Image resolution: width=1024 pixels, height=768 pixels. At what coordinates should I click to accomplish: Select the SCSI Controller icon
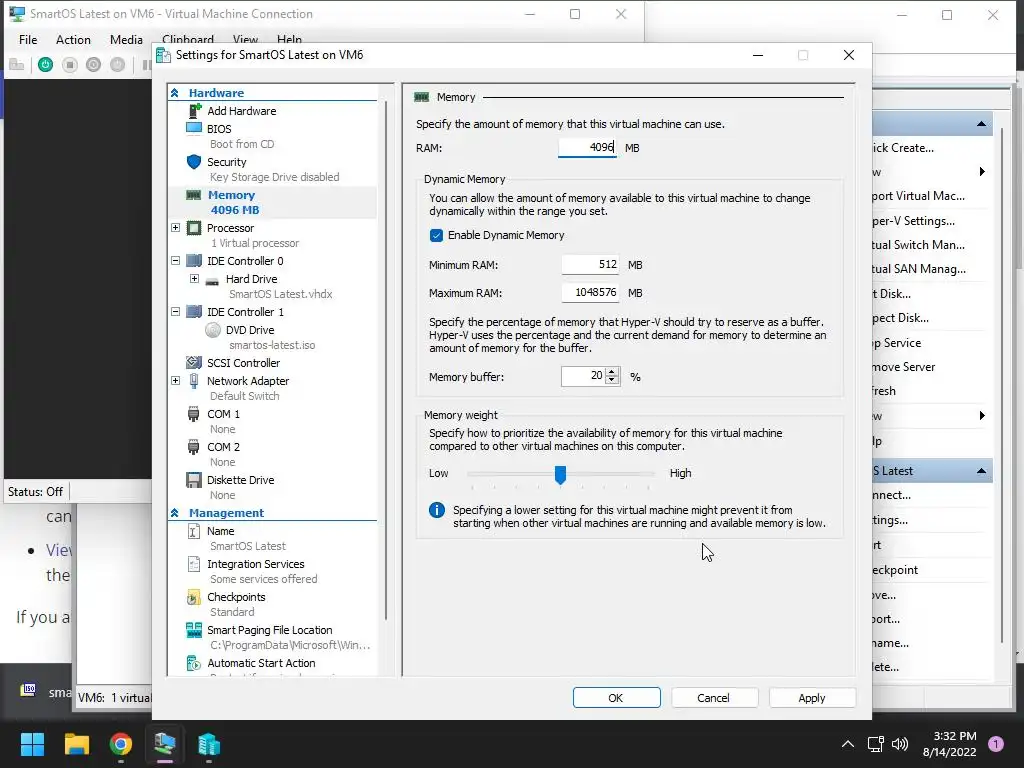click(194, 362)
